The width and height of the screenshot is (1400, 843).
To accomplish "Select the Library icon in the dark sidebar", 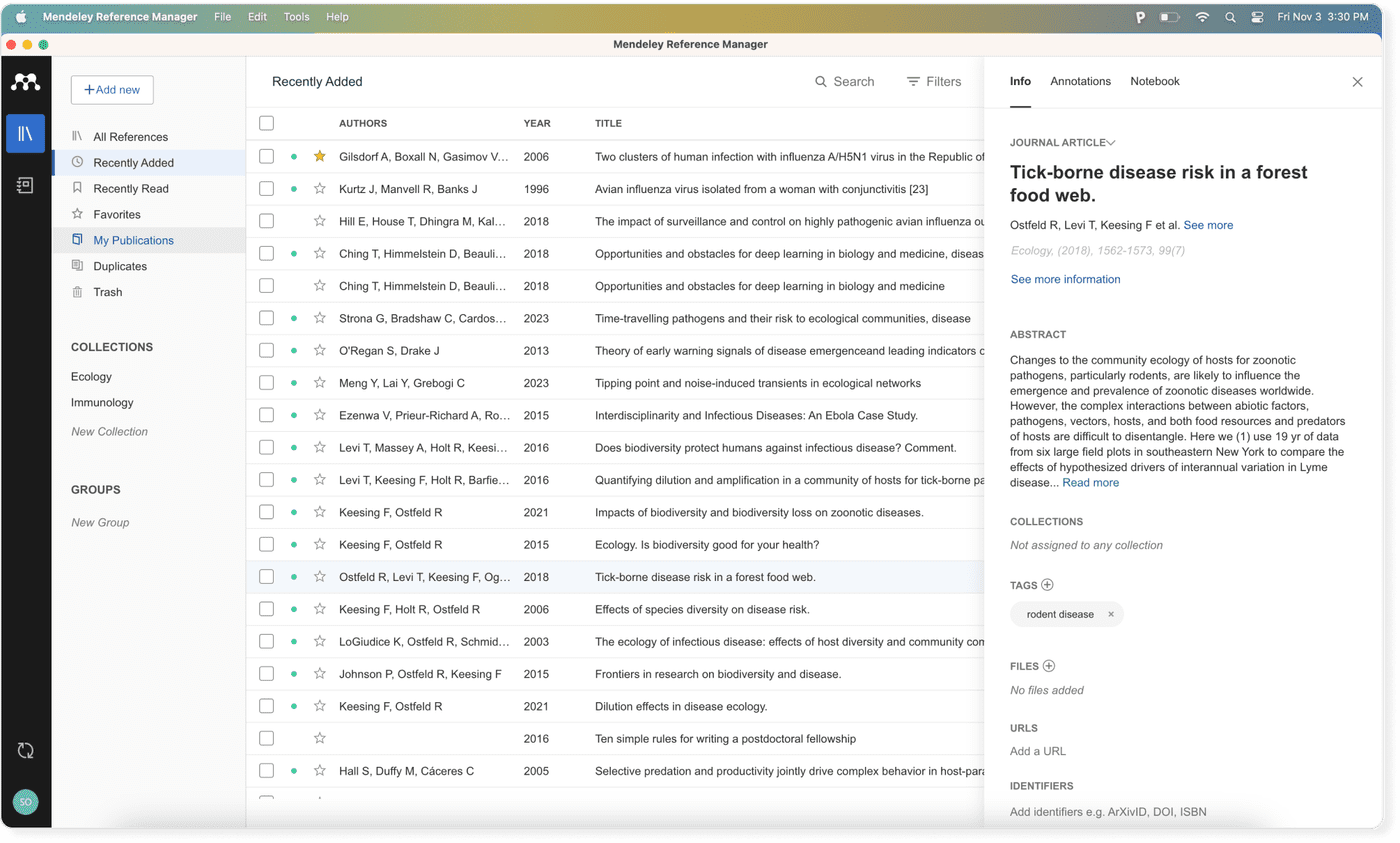I will 25,132.
